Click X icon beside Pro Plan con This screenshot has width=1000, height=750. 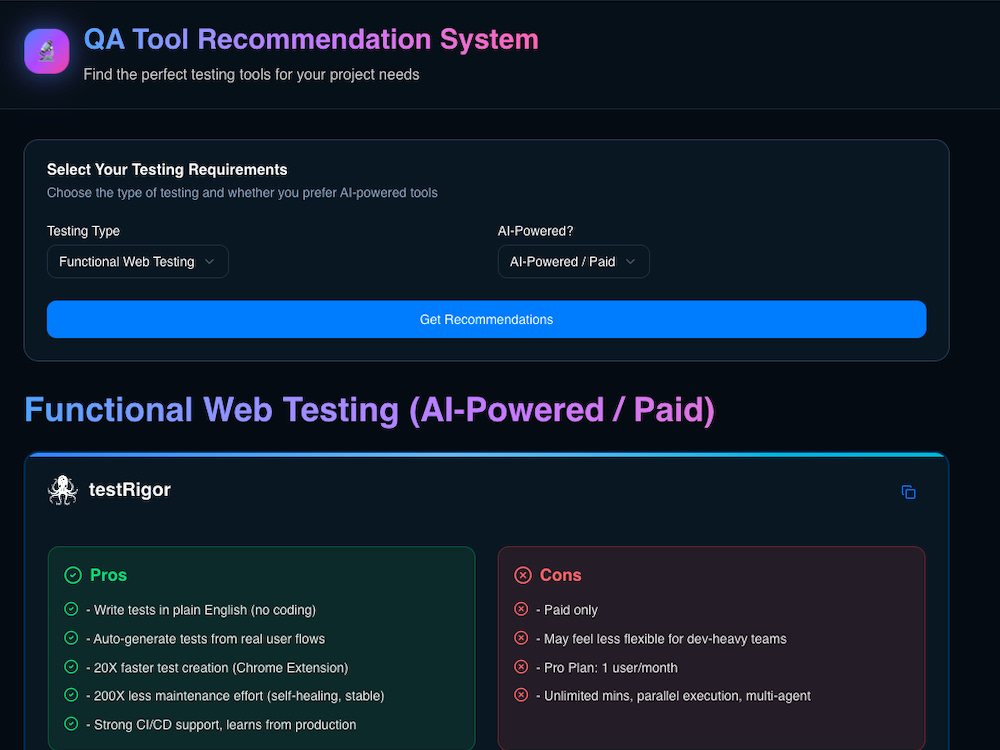pos(521,666)
